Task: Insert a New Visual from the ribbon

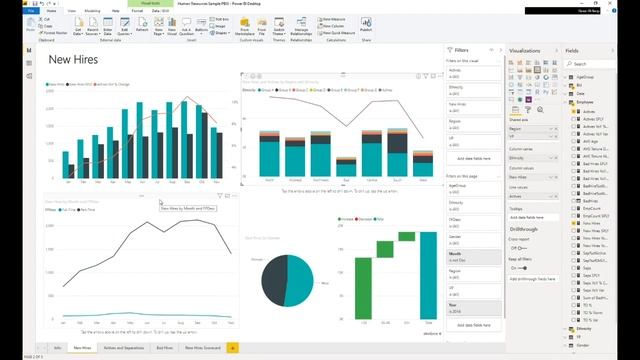Action: point(172,26)
